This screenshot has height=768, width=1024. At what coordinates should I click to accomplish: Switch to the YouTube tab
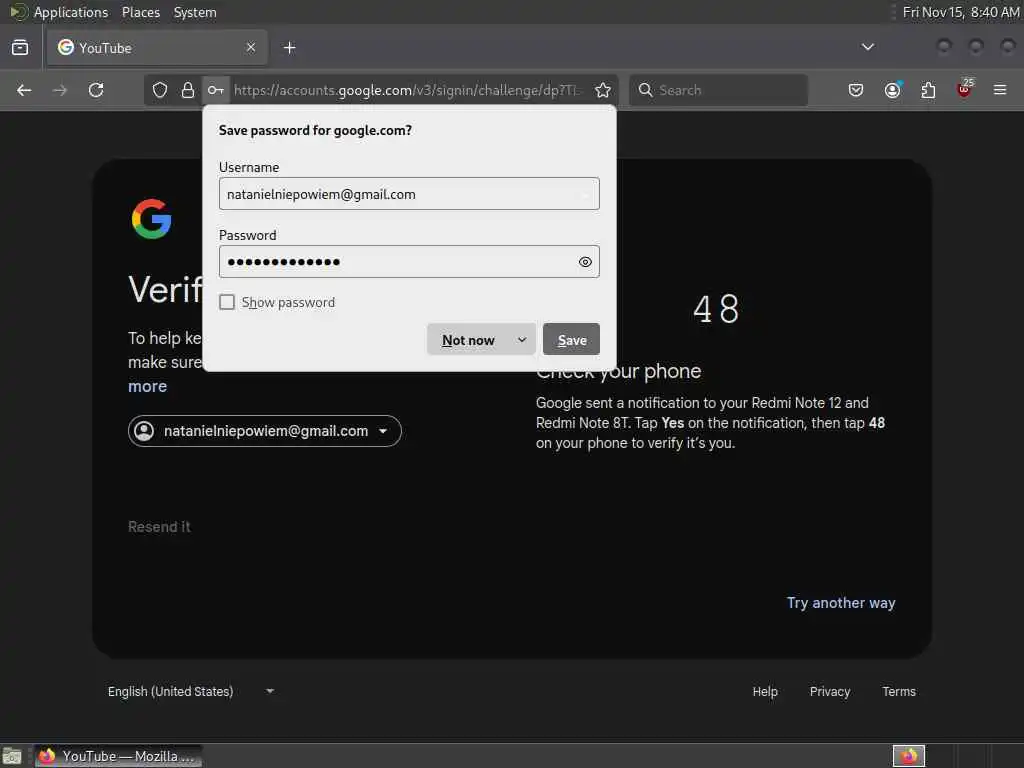[157, 48]
